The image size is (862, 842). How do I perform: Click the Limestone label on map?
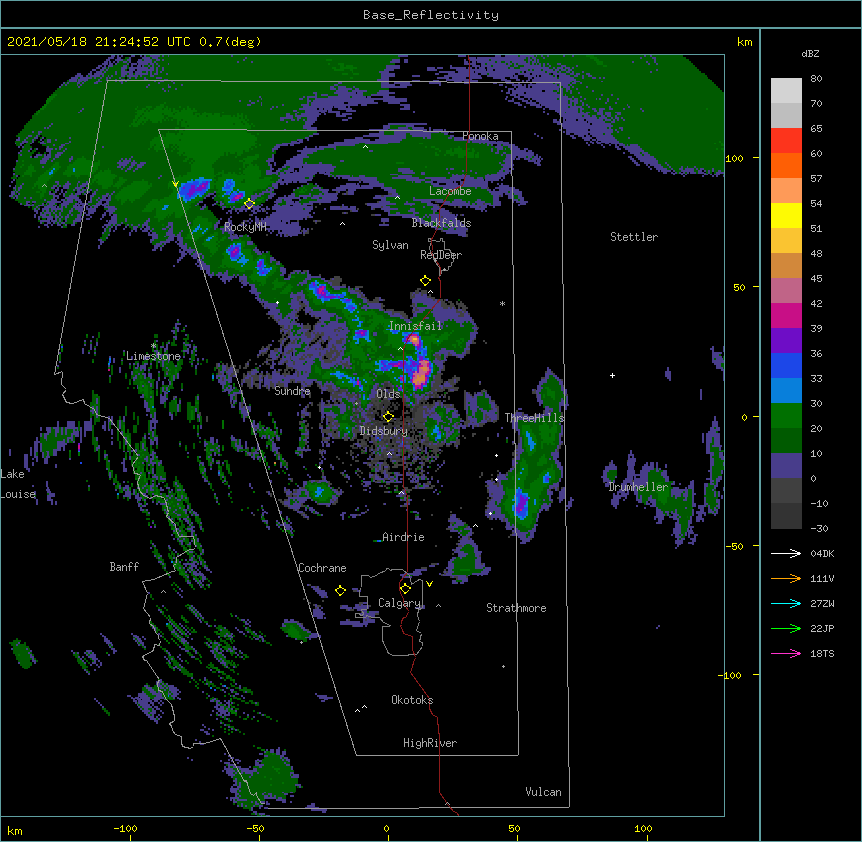click(x=153, y=356)
